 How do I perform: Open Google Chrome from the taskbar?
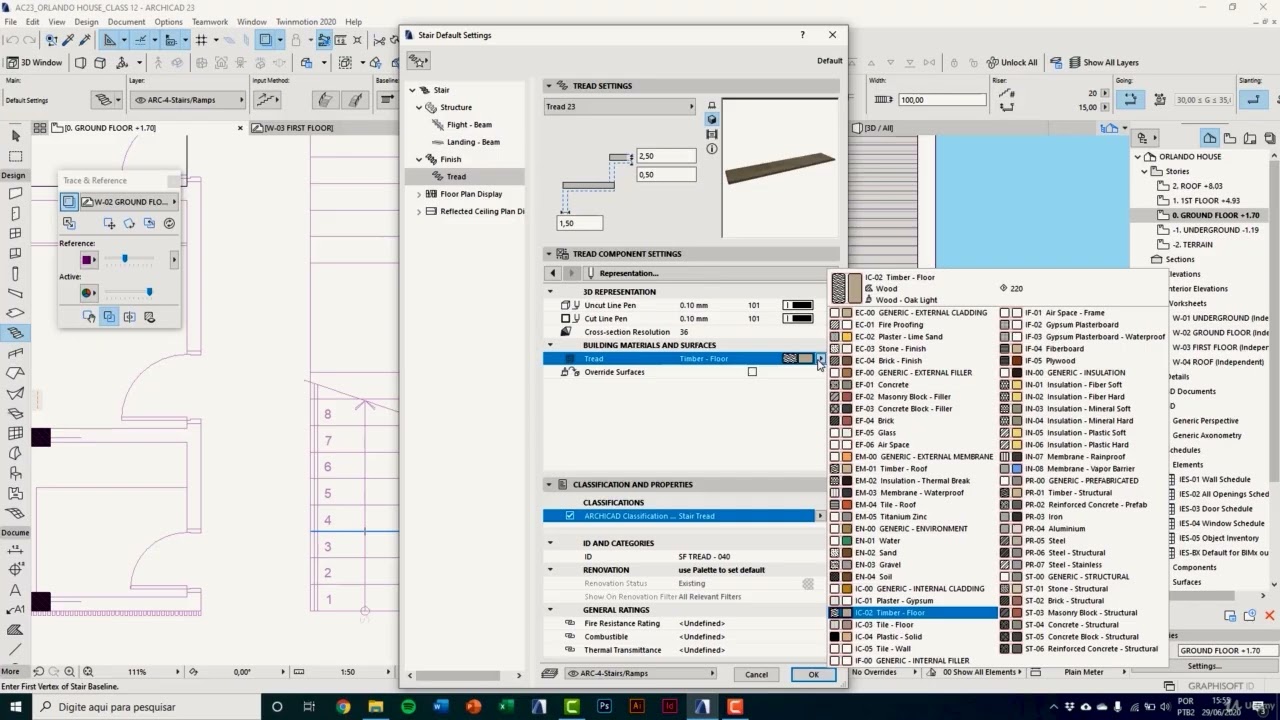343,706
